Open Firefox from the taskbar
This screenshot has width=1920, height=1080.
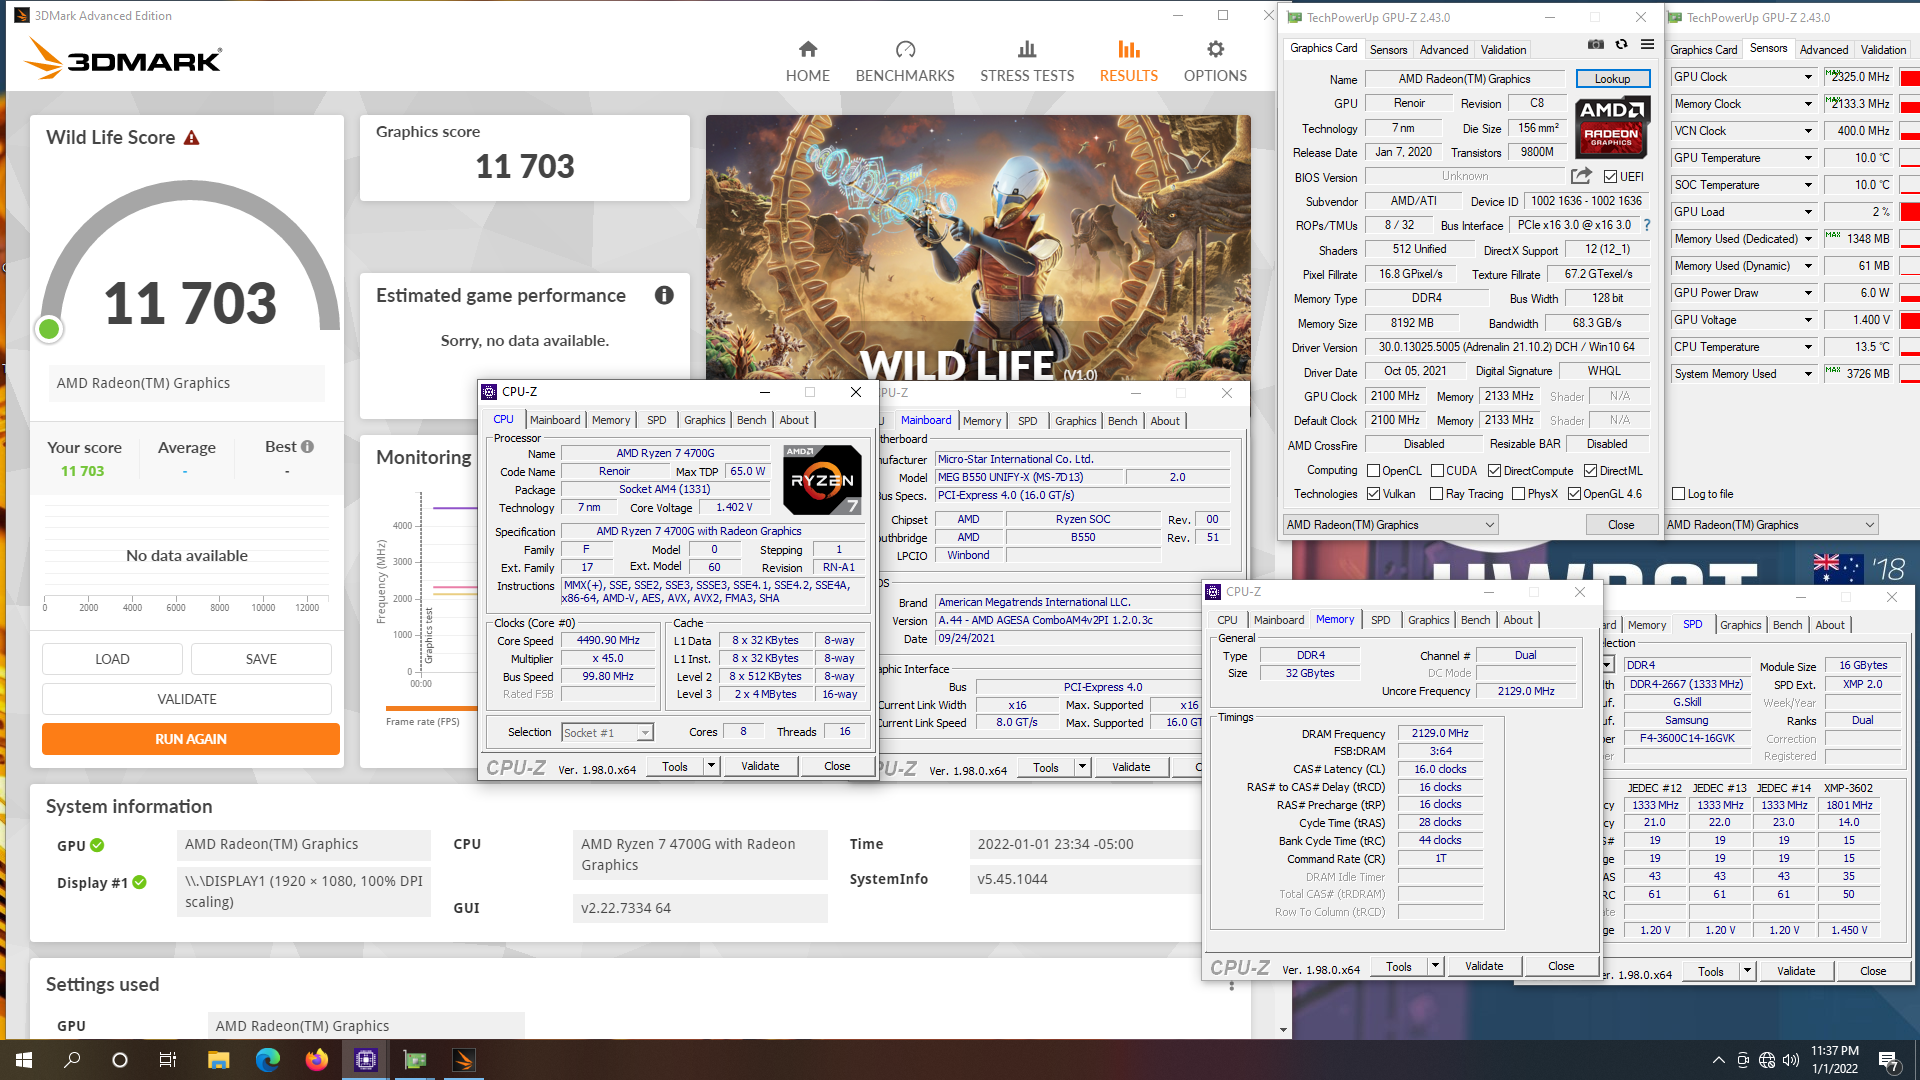317,1060
